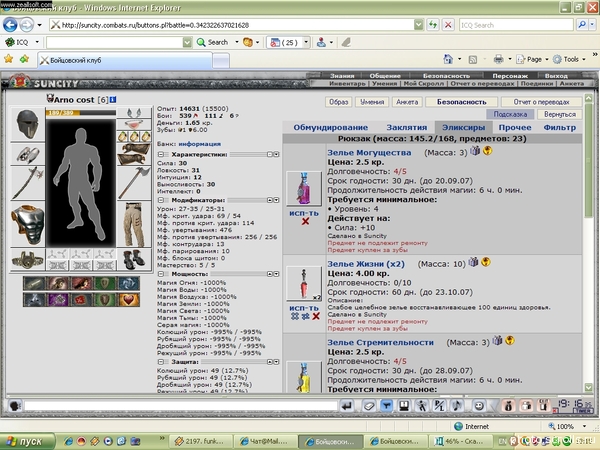Use Зелье Могущества with the исп-ть link
600x450 pixels.
pyautogui.click(x=304, y=213)
